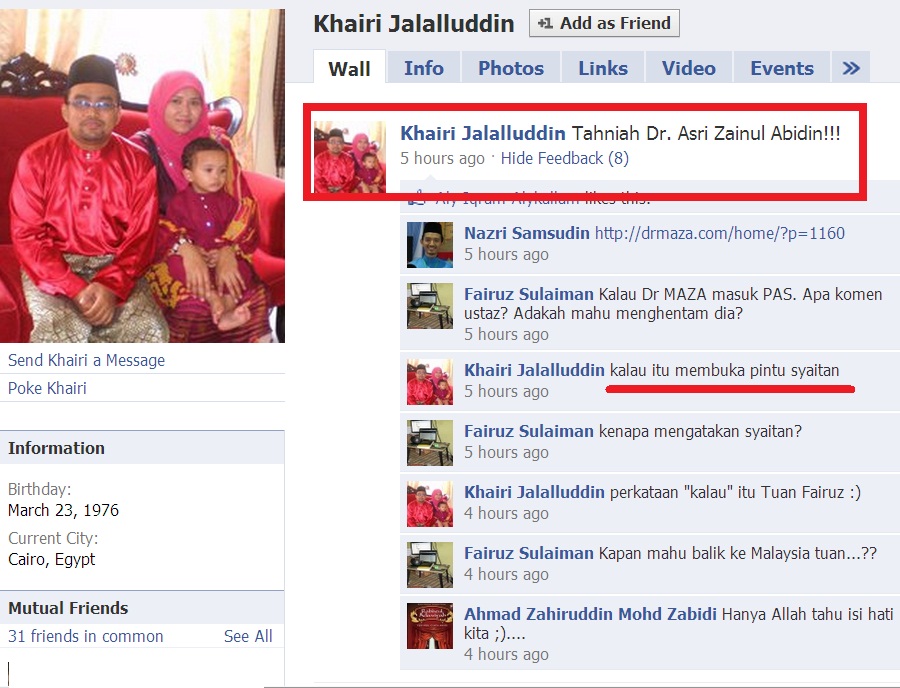Click the large family profile photo

(x=142, y=176)
